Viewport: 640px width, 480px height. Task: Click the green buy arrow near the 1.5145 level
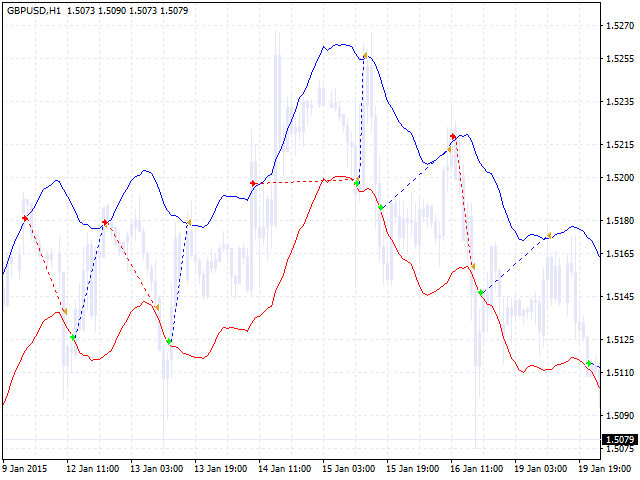481,292
